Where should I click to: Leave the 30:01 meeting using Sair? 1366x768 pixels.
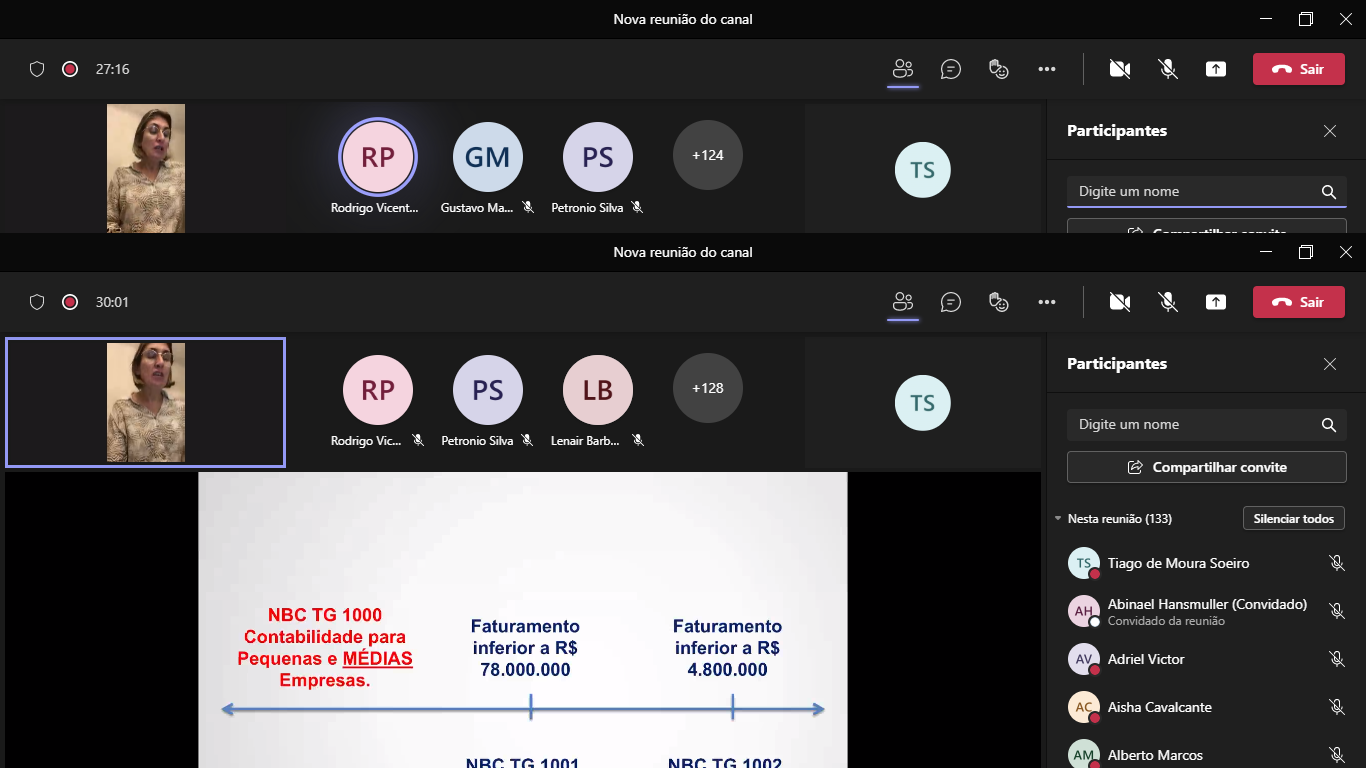[x=1298, y=302]
